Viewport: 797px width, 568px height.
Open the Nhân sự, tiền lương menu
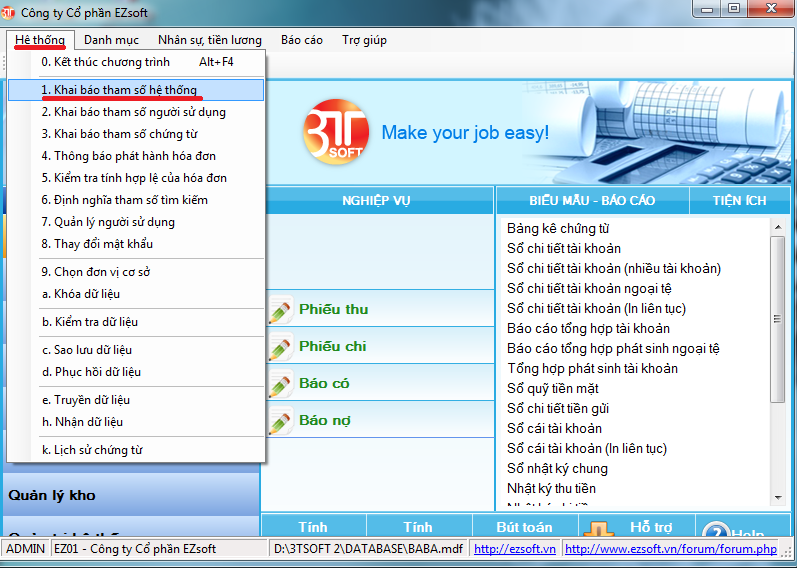pyautogui.click(x=210, y=40)
